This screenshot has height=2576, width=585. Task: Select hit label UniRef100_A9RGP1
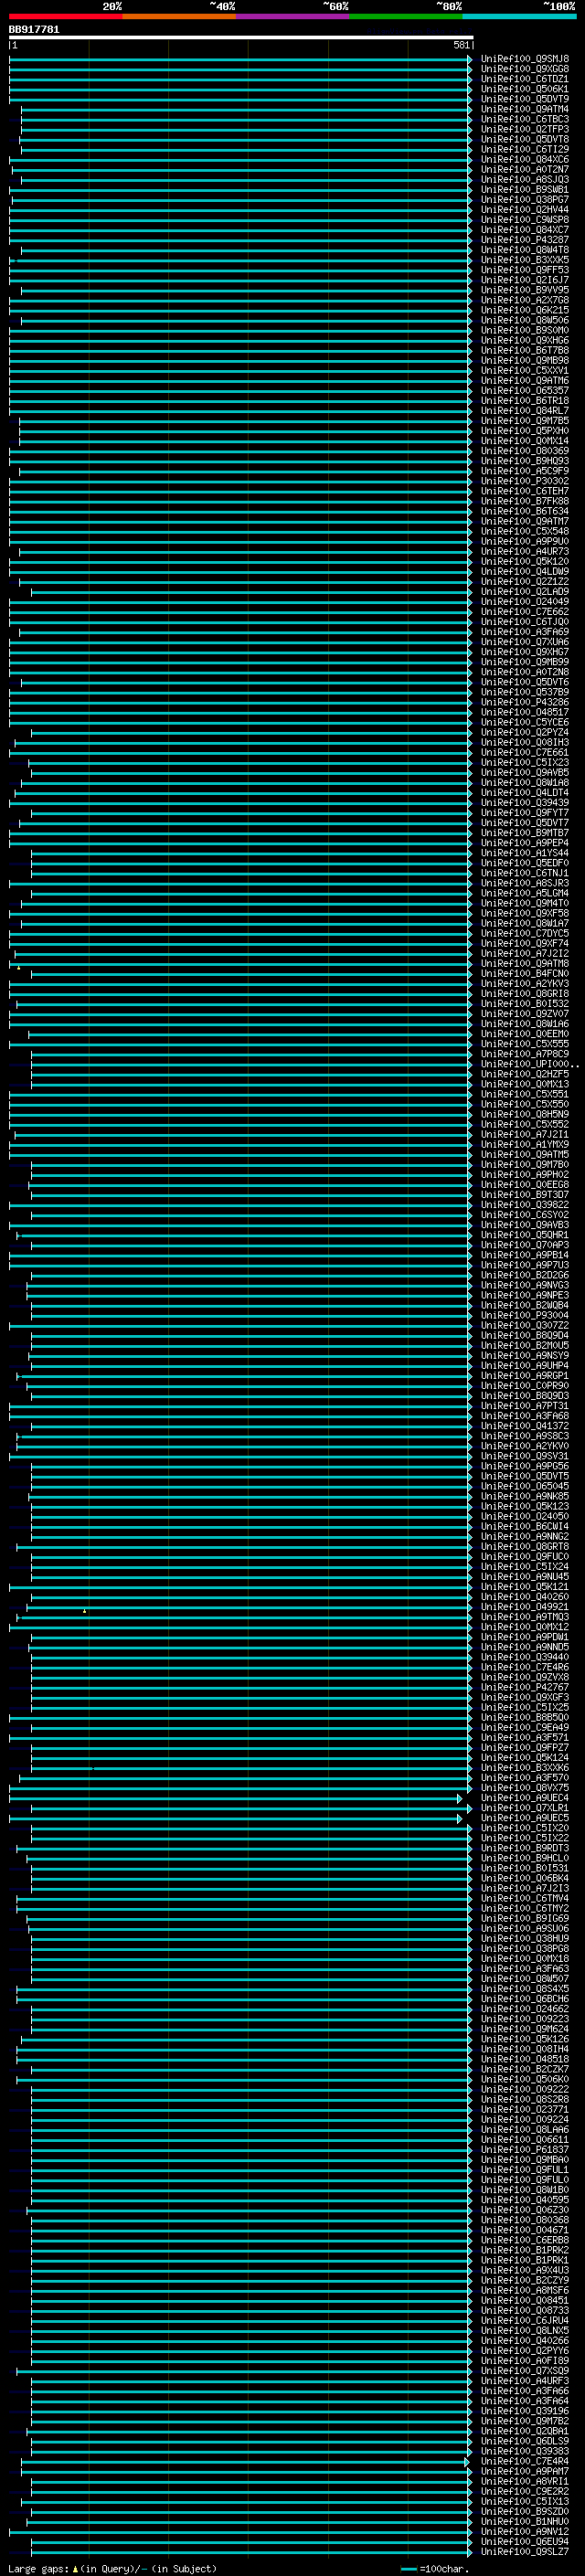click(x=525, y=1376)
